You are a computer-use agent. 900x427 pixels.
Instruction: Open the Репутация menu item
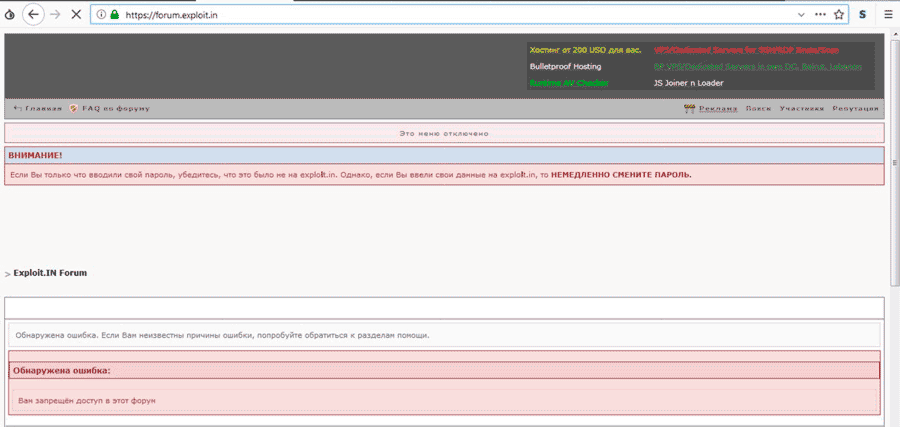[x=855, y=108]
